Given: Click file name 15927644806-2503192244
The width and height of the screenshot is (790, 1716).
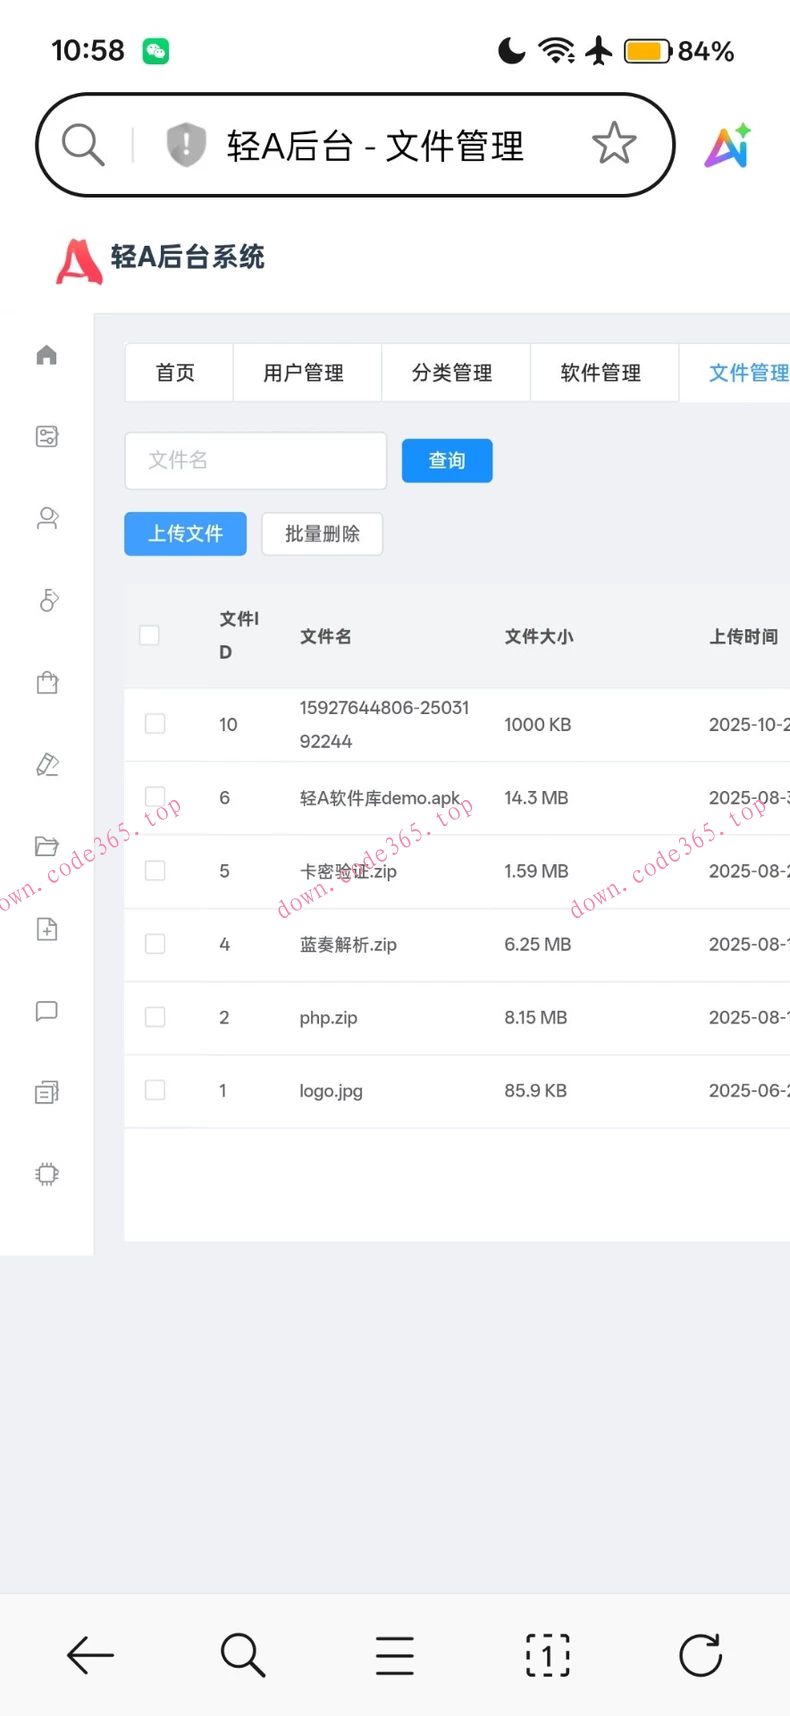Looking at the screenshot, I should (x=384, y=724).
